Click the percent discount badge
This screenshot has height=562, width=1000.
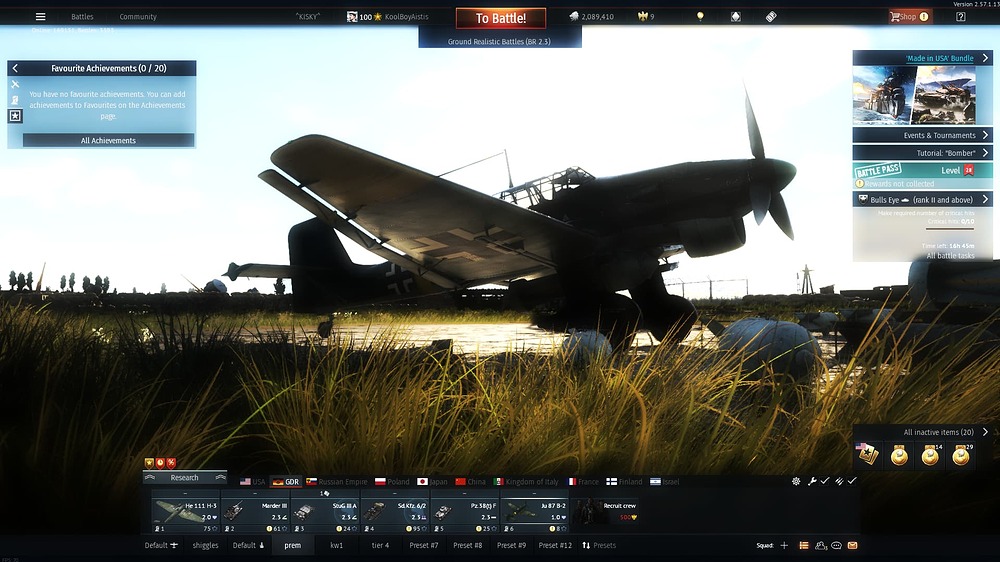[x=171, y=463]
